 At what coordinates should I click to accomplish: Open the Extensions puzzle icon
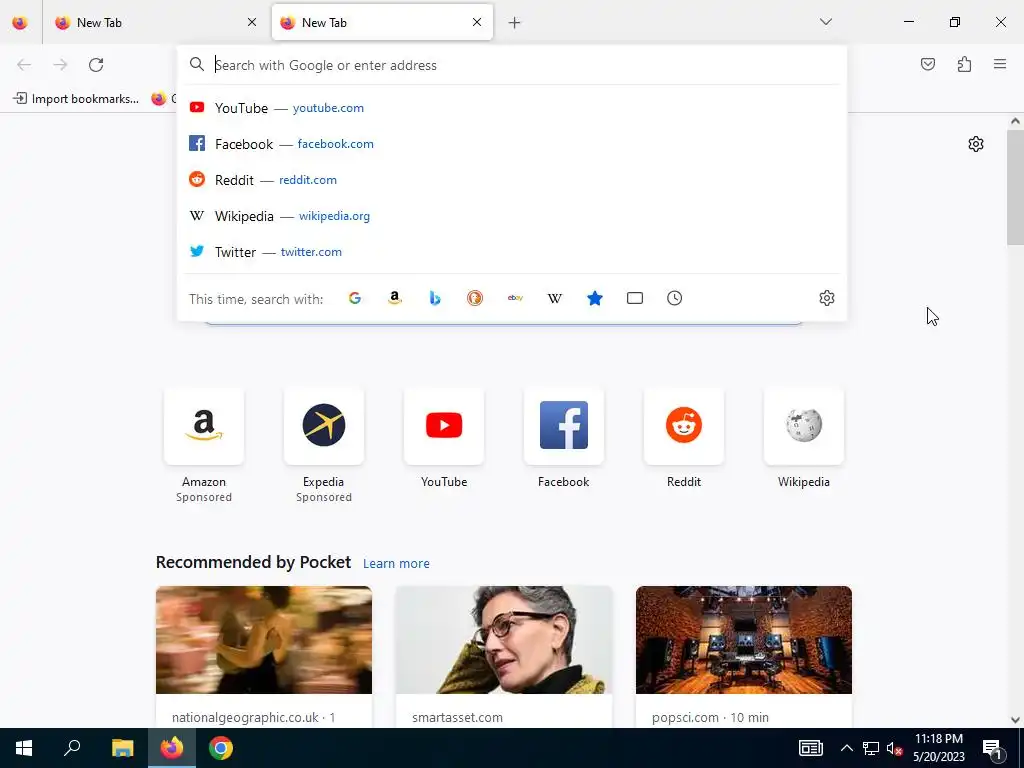click(965, 64)
